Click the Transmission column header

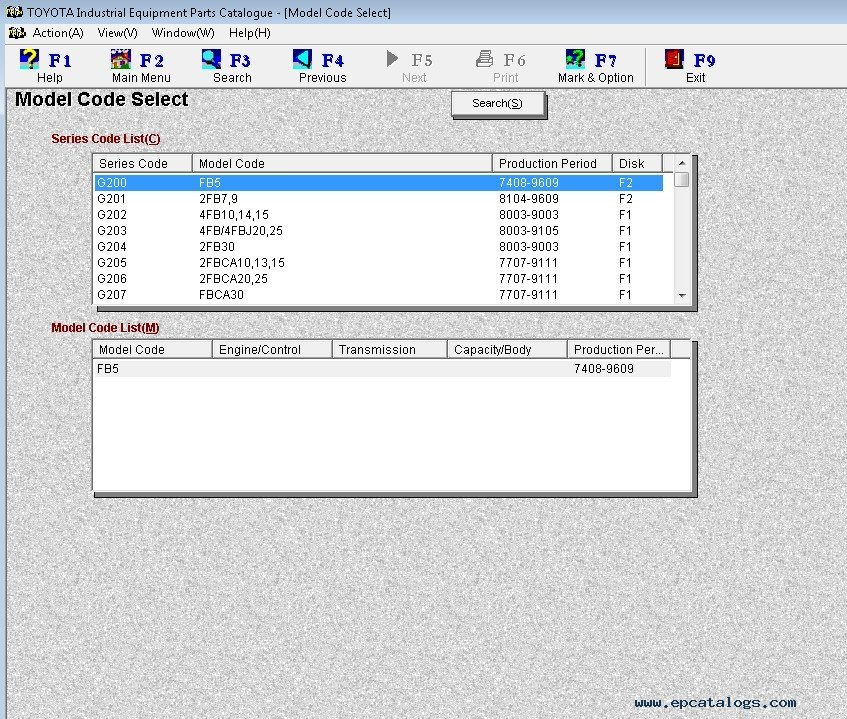pos(389,350)
